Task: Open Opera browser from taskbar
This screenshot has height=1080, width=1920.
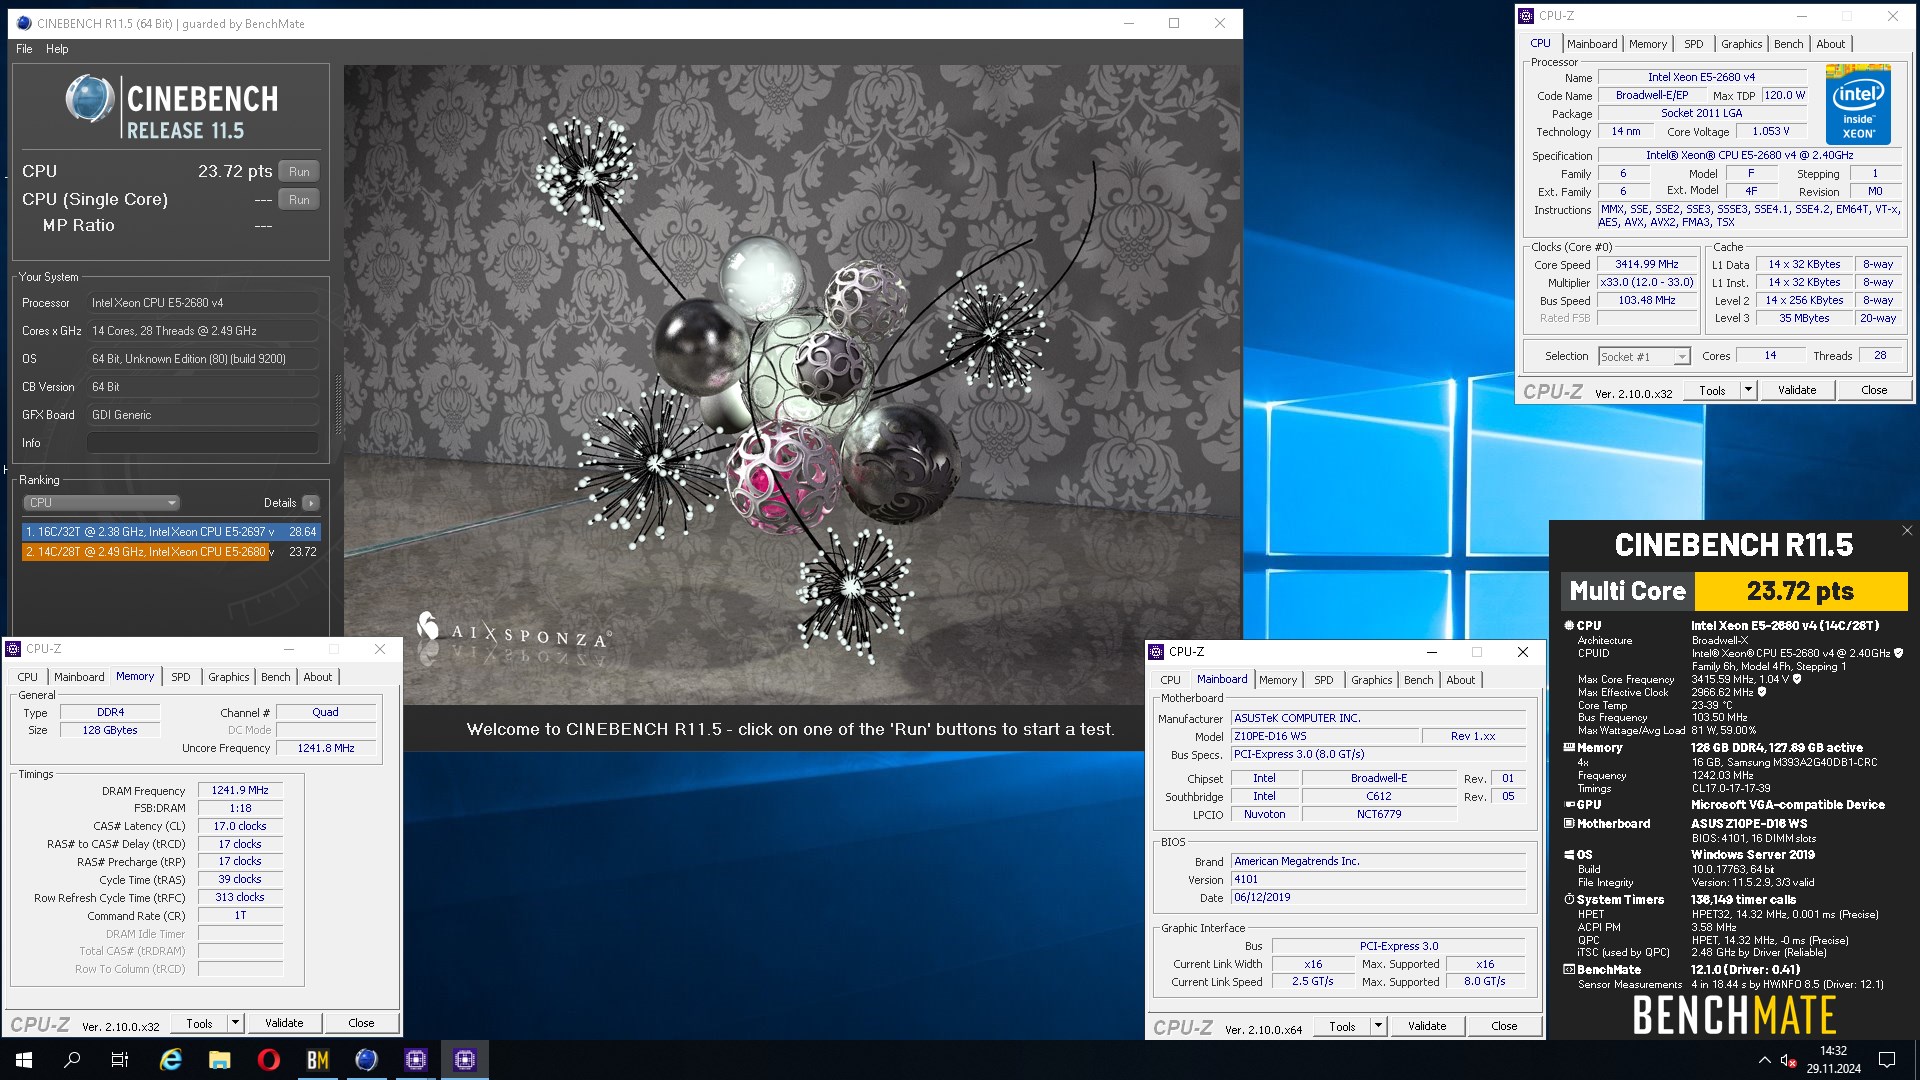Action: click(x=269, y=1060)
